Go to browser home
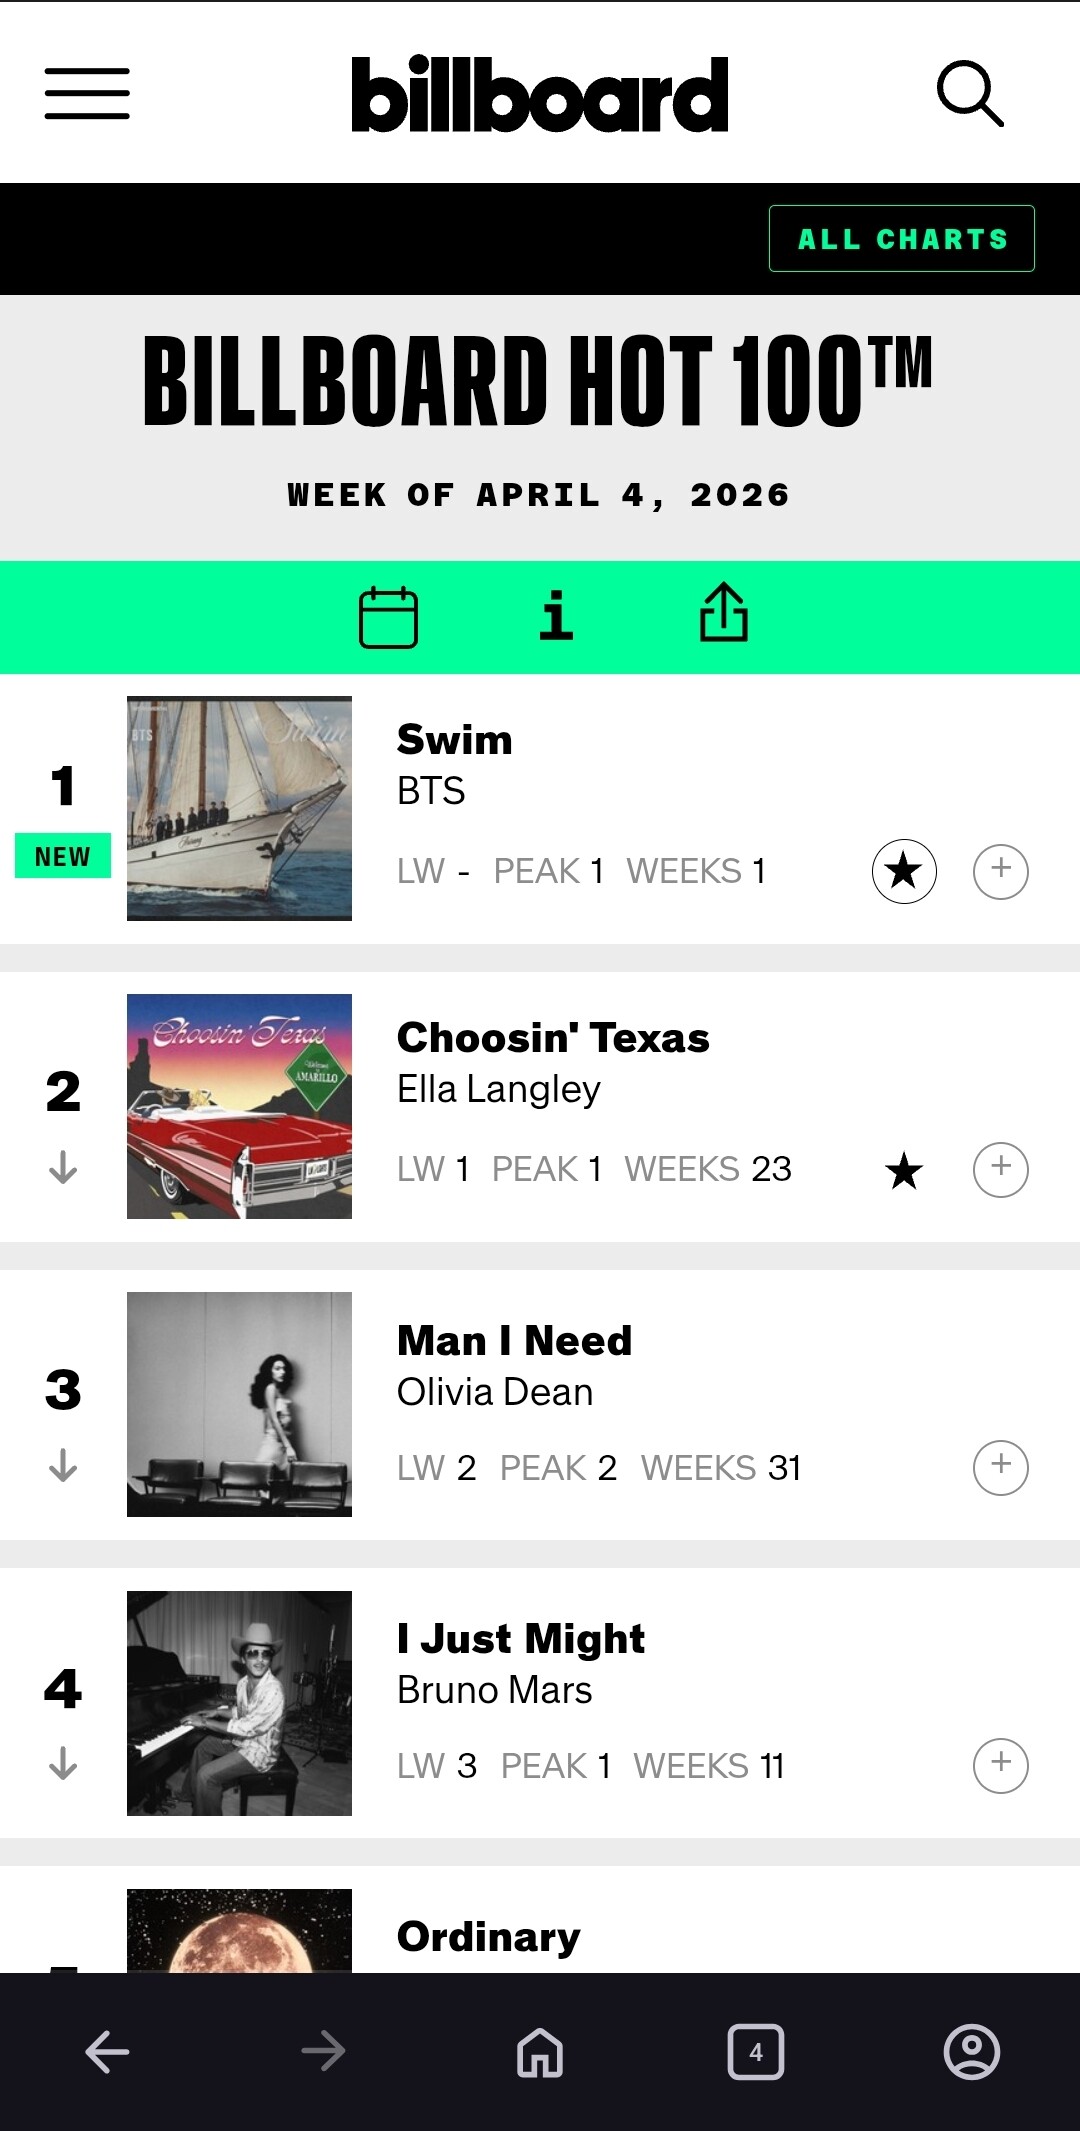The height and width of the screenshot is (2131, 1080). [x=540, y=2053]
